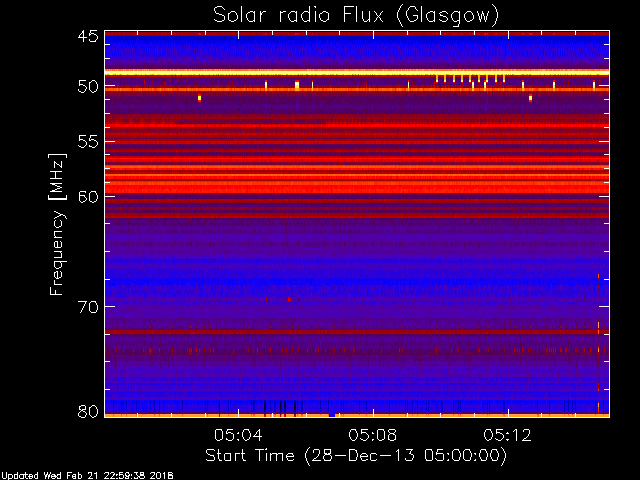Click the 55 MHz frequency axis label
This screenshot has height=480, width=640.
[x=88, y=142]
